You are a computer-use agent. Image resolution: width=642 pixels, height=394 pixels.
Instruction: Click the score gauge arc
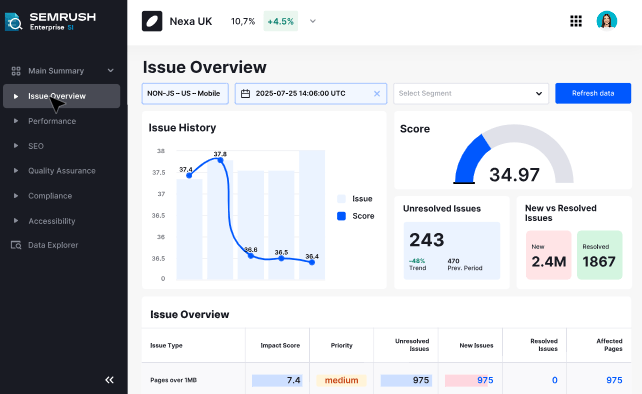pos(513,154)
